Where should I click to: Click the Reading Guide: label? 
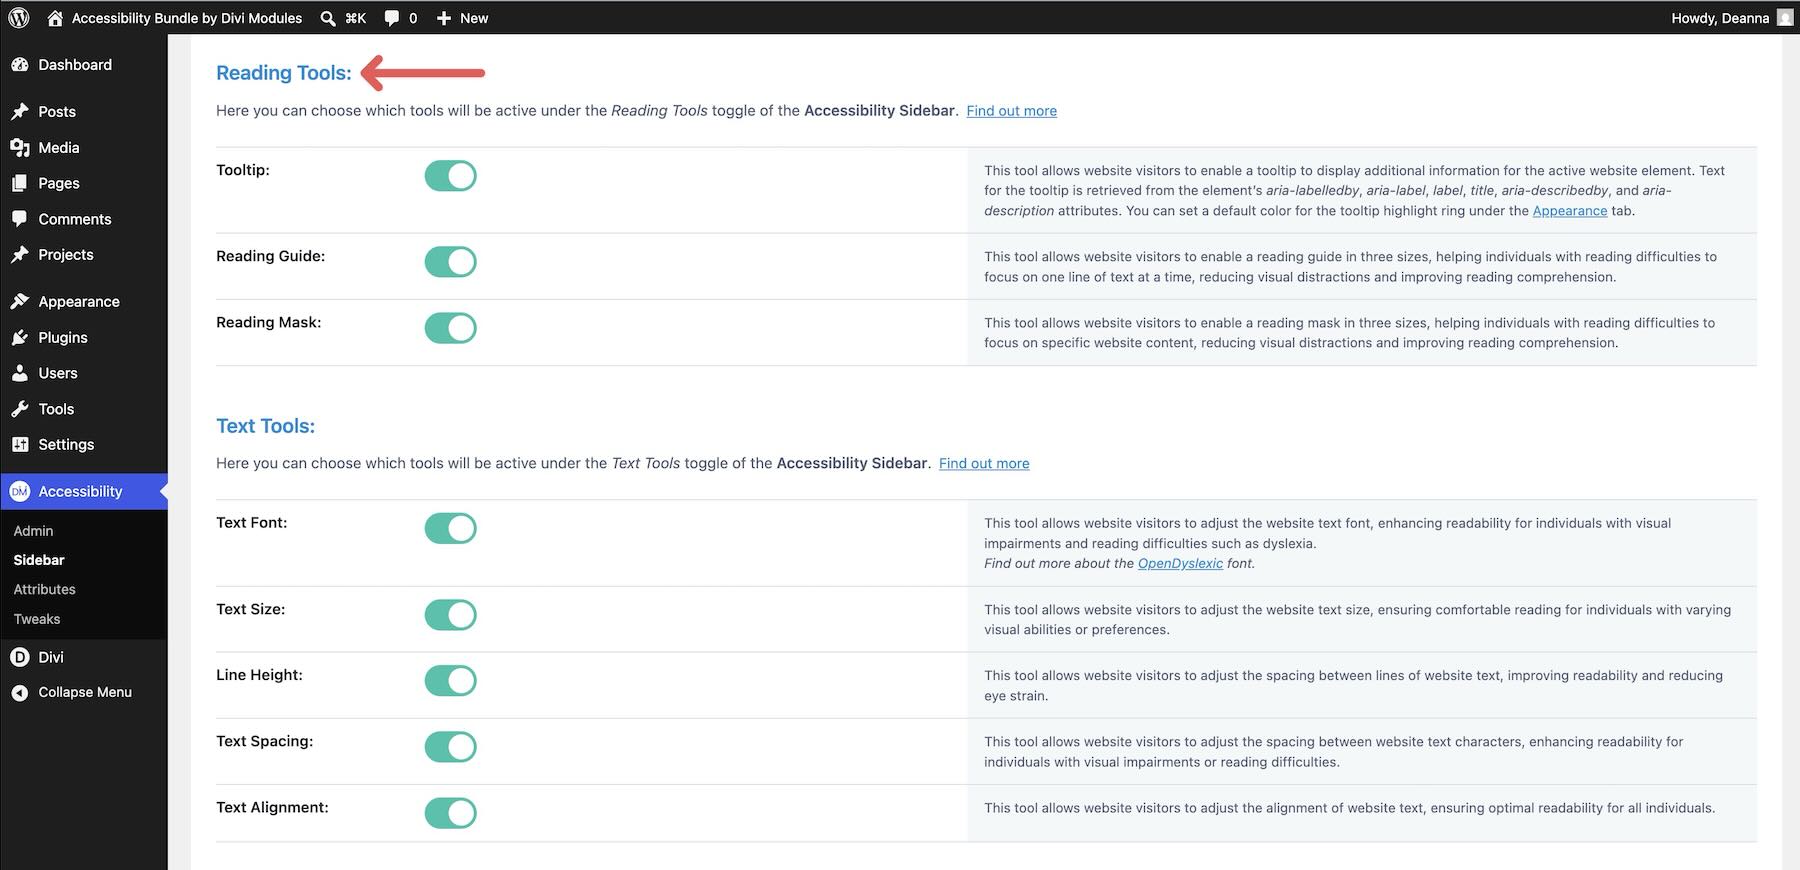click(271, 256)
